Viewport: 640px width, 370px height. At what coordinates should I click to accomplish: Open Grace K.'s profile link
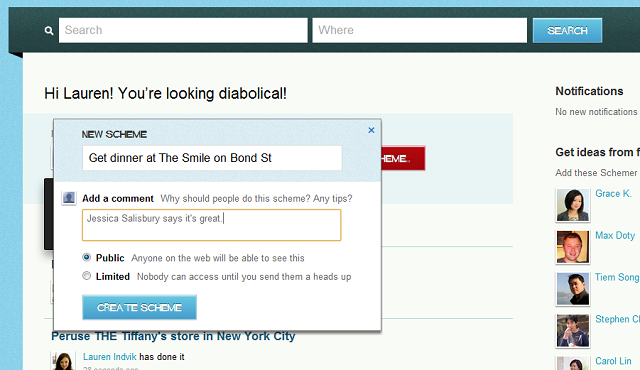(613, 193)
